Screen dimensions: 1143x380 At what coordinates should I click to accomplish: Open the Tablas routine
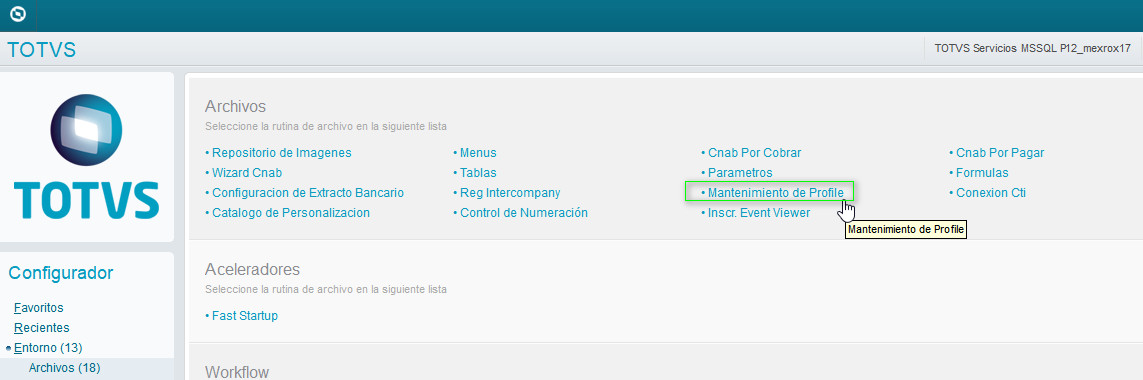coord(475,173)
